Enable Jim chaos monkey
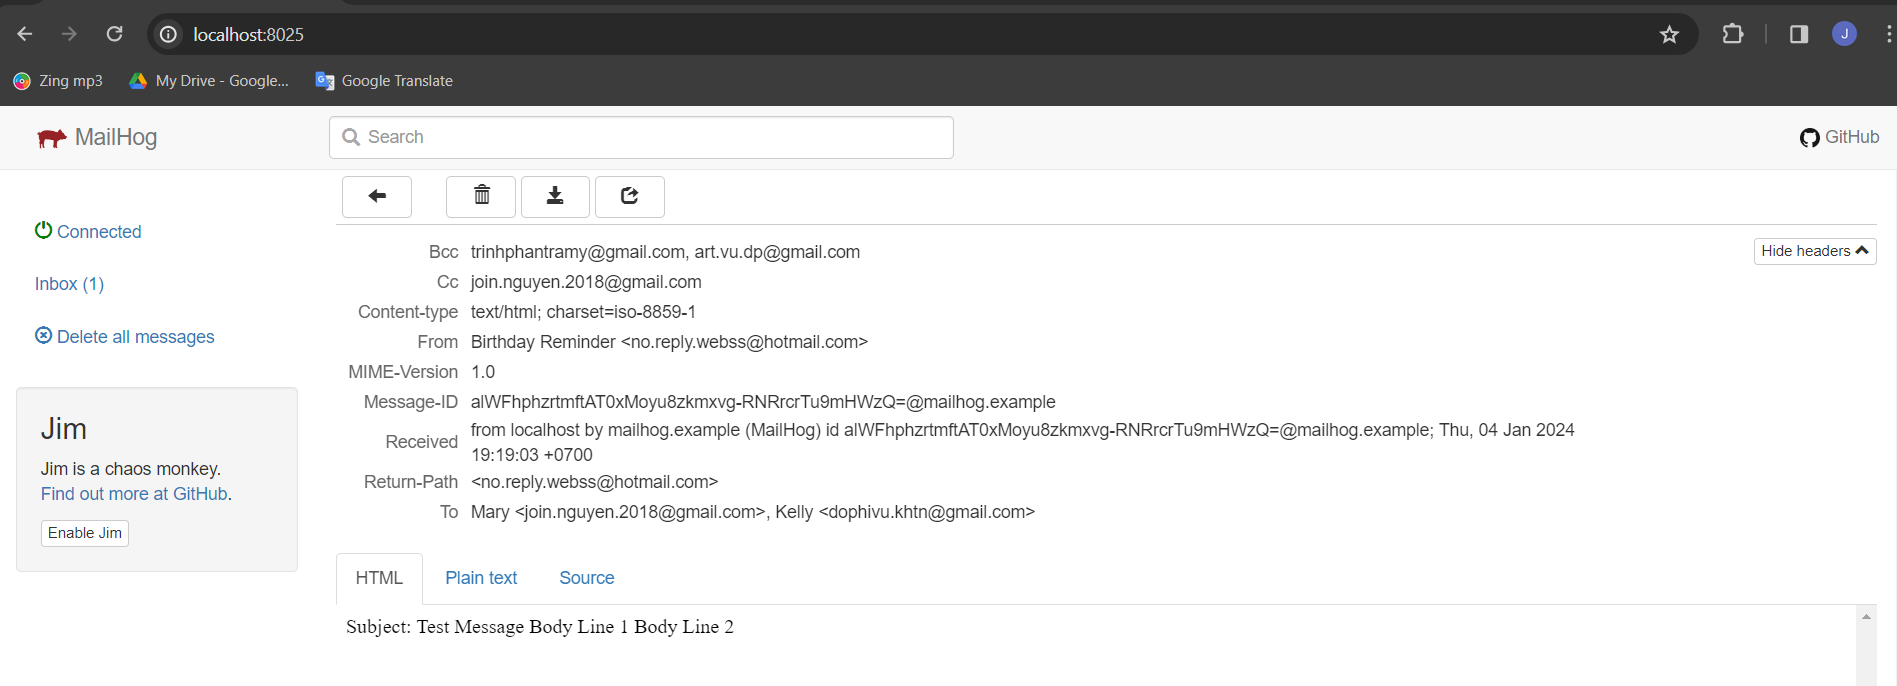This screenshot has height=686, width=1897. point(85,533)
